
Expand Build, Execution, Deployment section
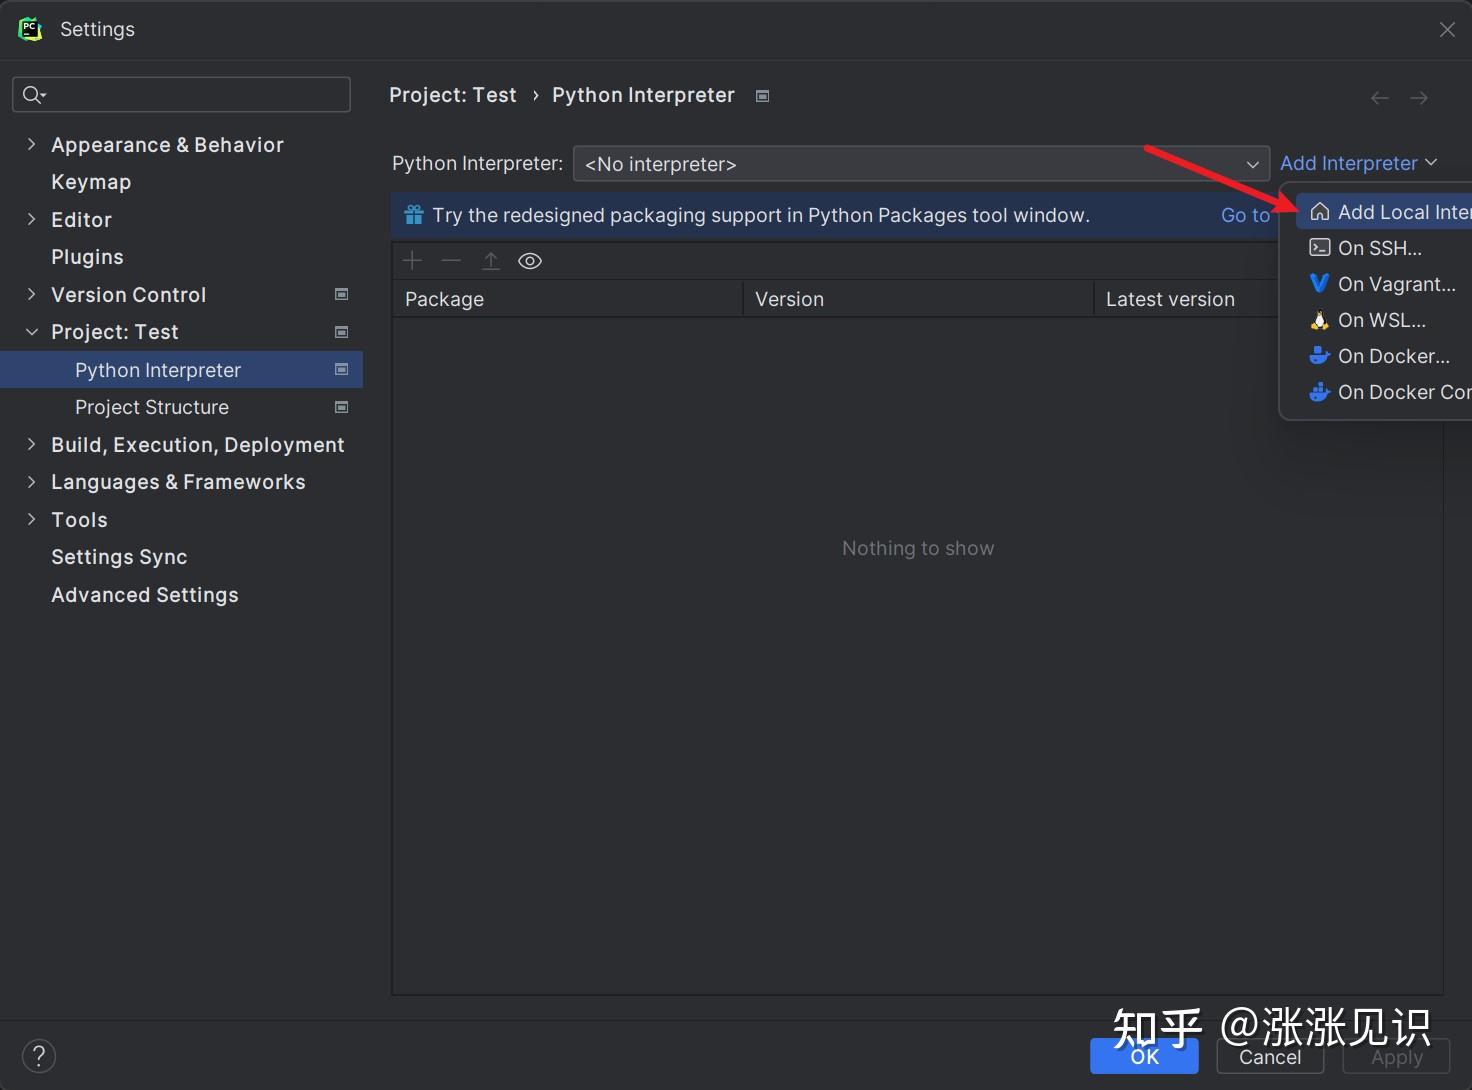tap(31, 444)
